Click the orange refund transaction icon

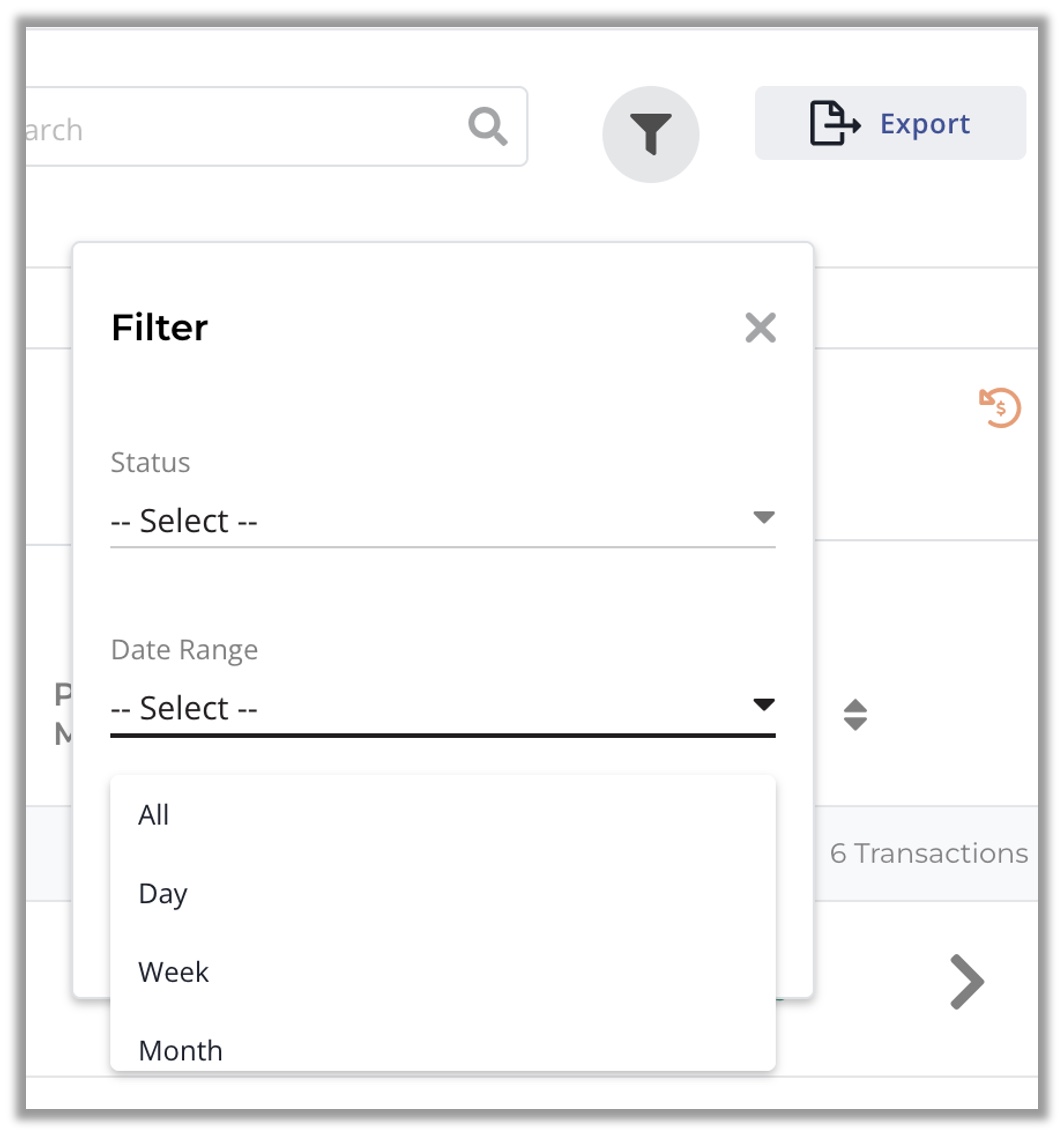pos(999,407)
